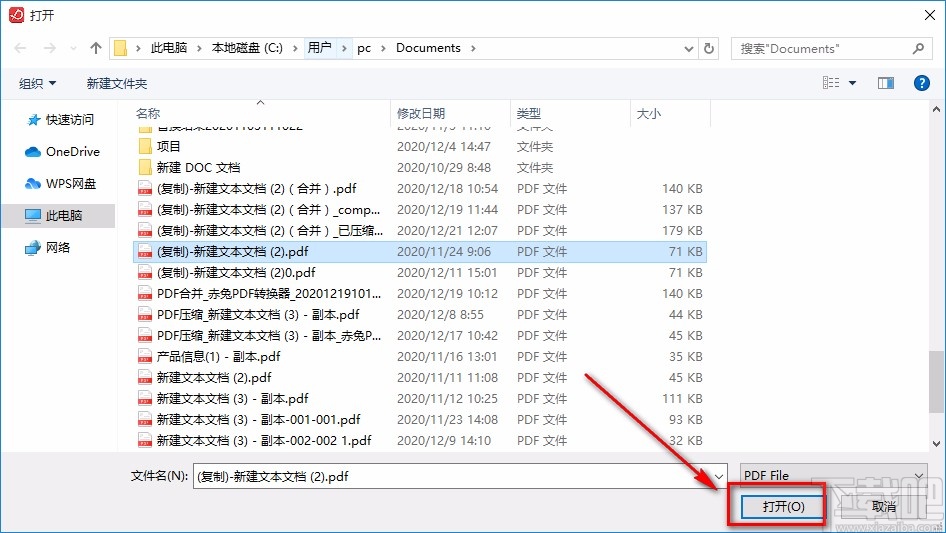
Task: Select 新建文本文档 (3) - 副本-002-002 1.pdf
Action: click(419, 441)
